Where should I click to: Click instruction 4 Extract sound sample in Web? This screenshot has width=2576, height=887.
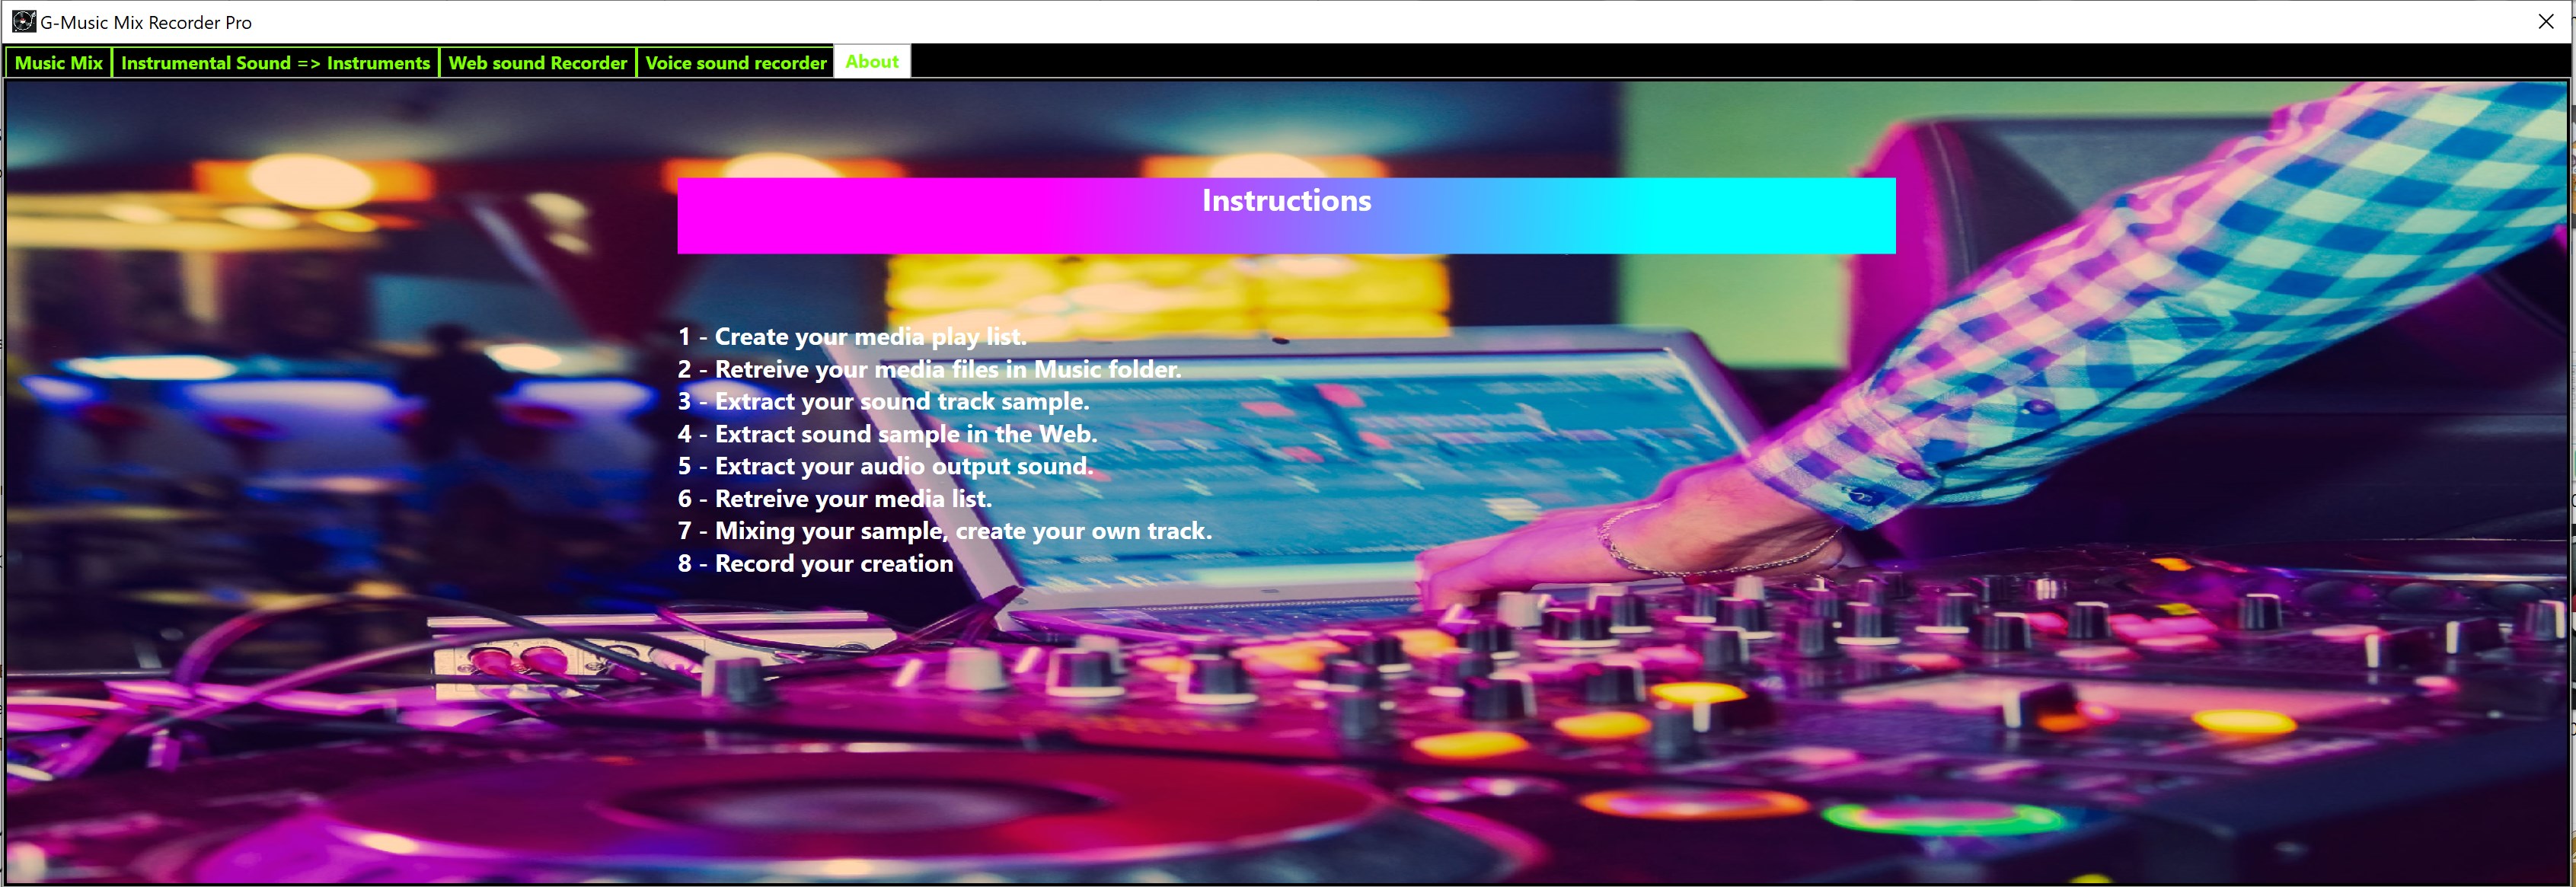[x=887, y=434]
